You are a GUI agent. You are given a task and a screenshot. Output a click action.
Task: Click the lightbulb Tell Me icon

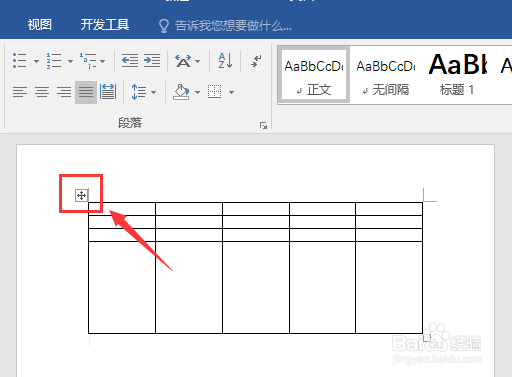pos(164,26)
